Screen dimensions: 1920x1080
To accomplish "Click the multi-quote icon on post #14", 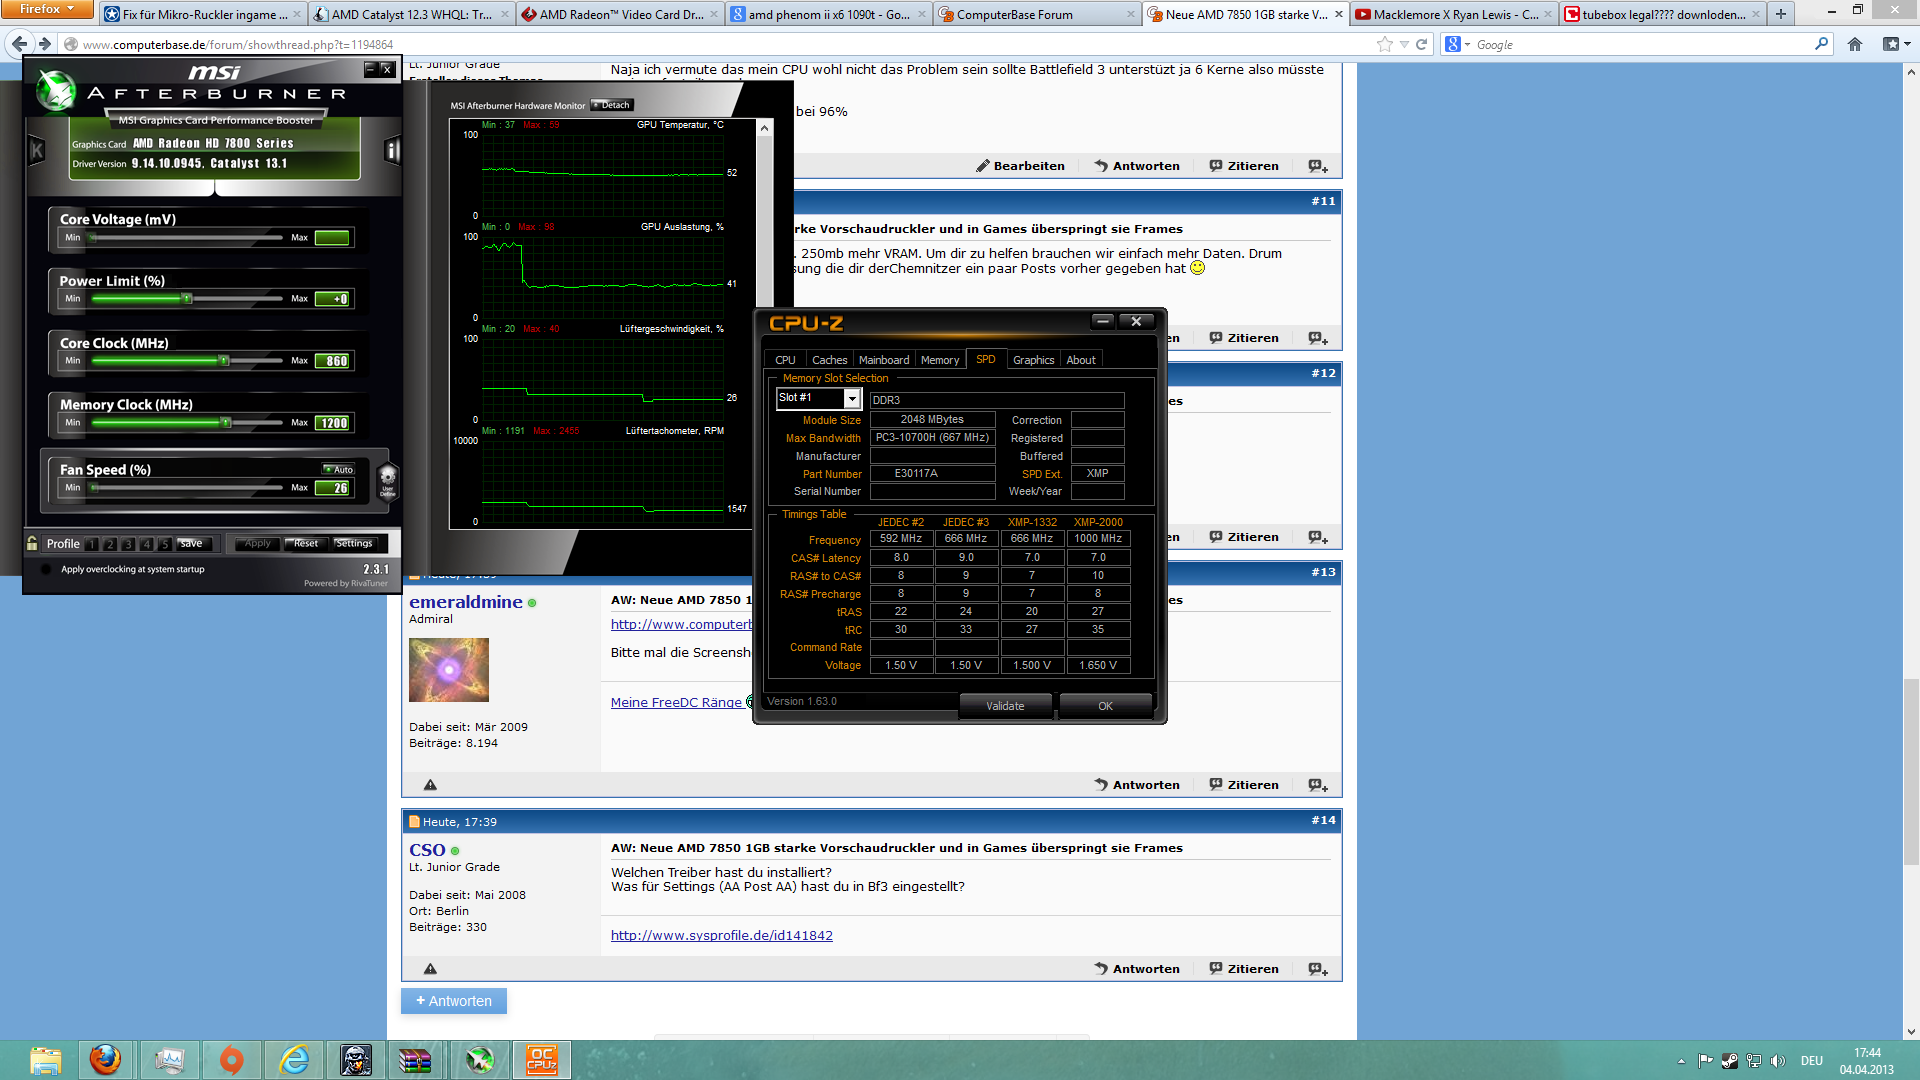I will 1318,969.
